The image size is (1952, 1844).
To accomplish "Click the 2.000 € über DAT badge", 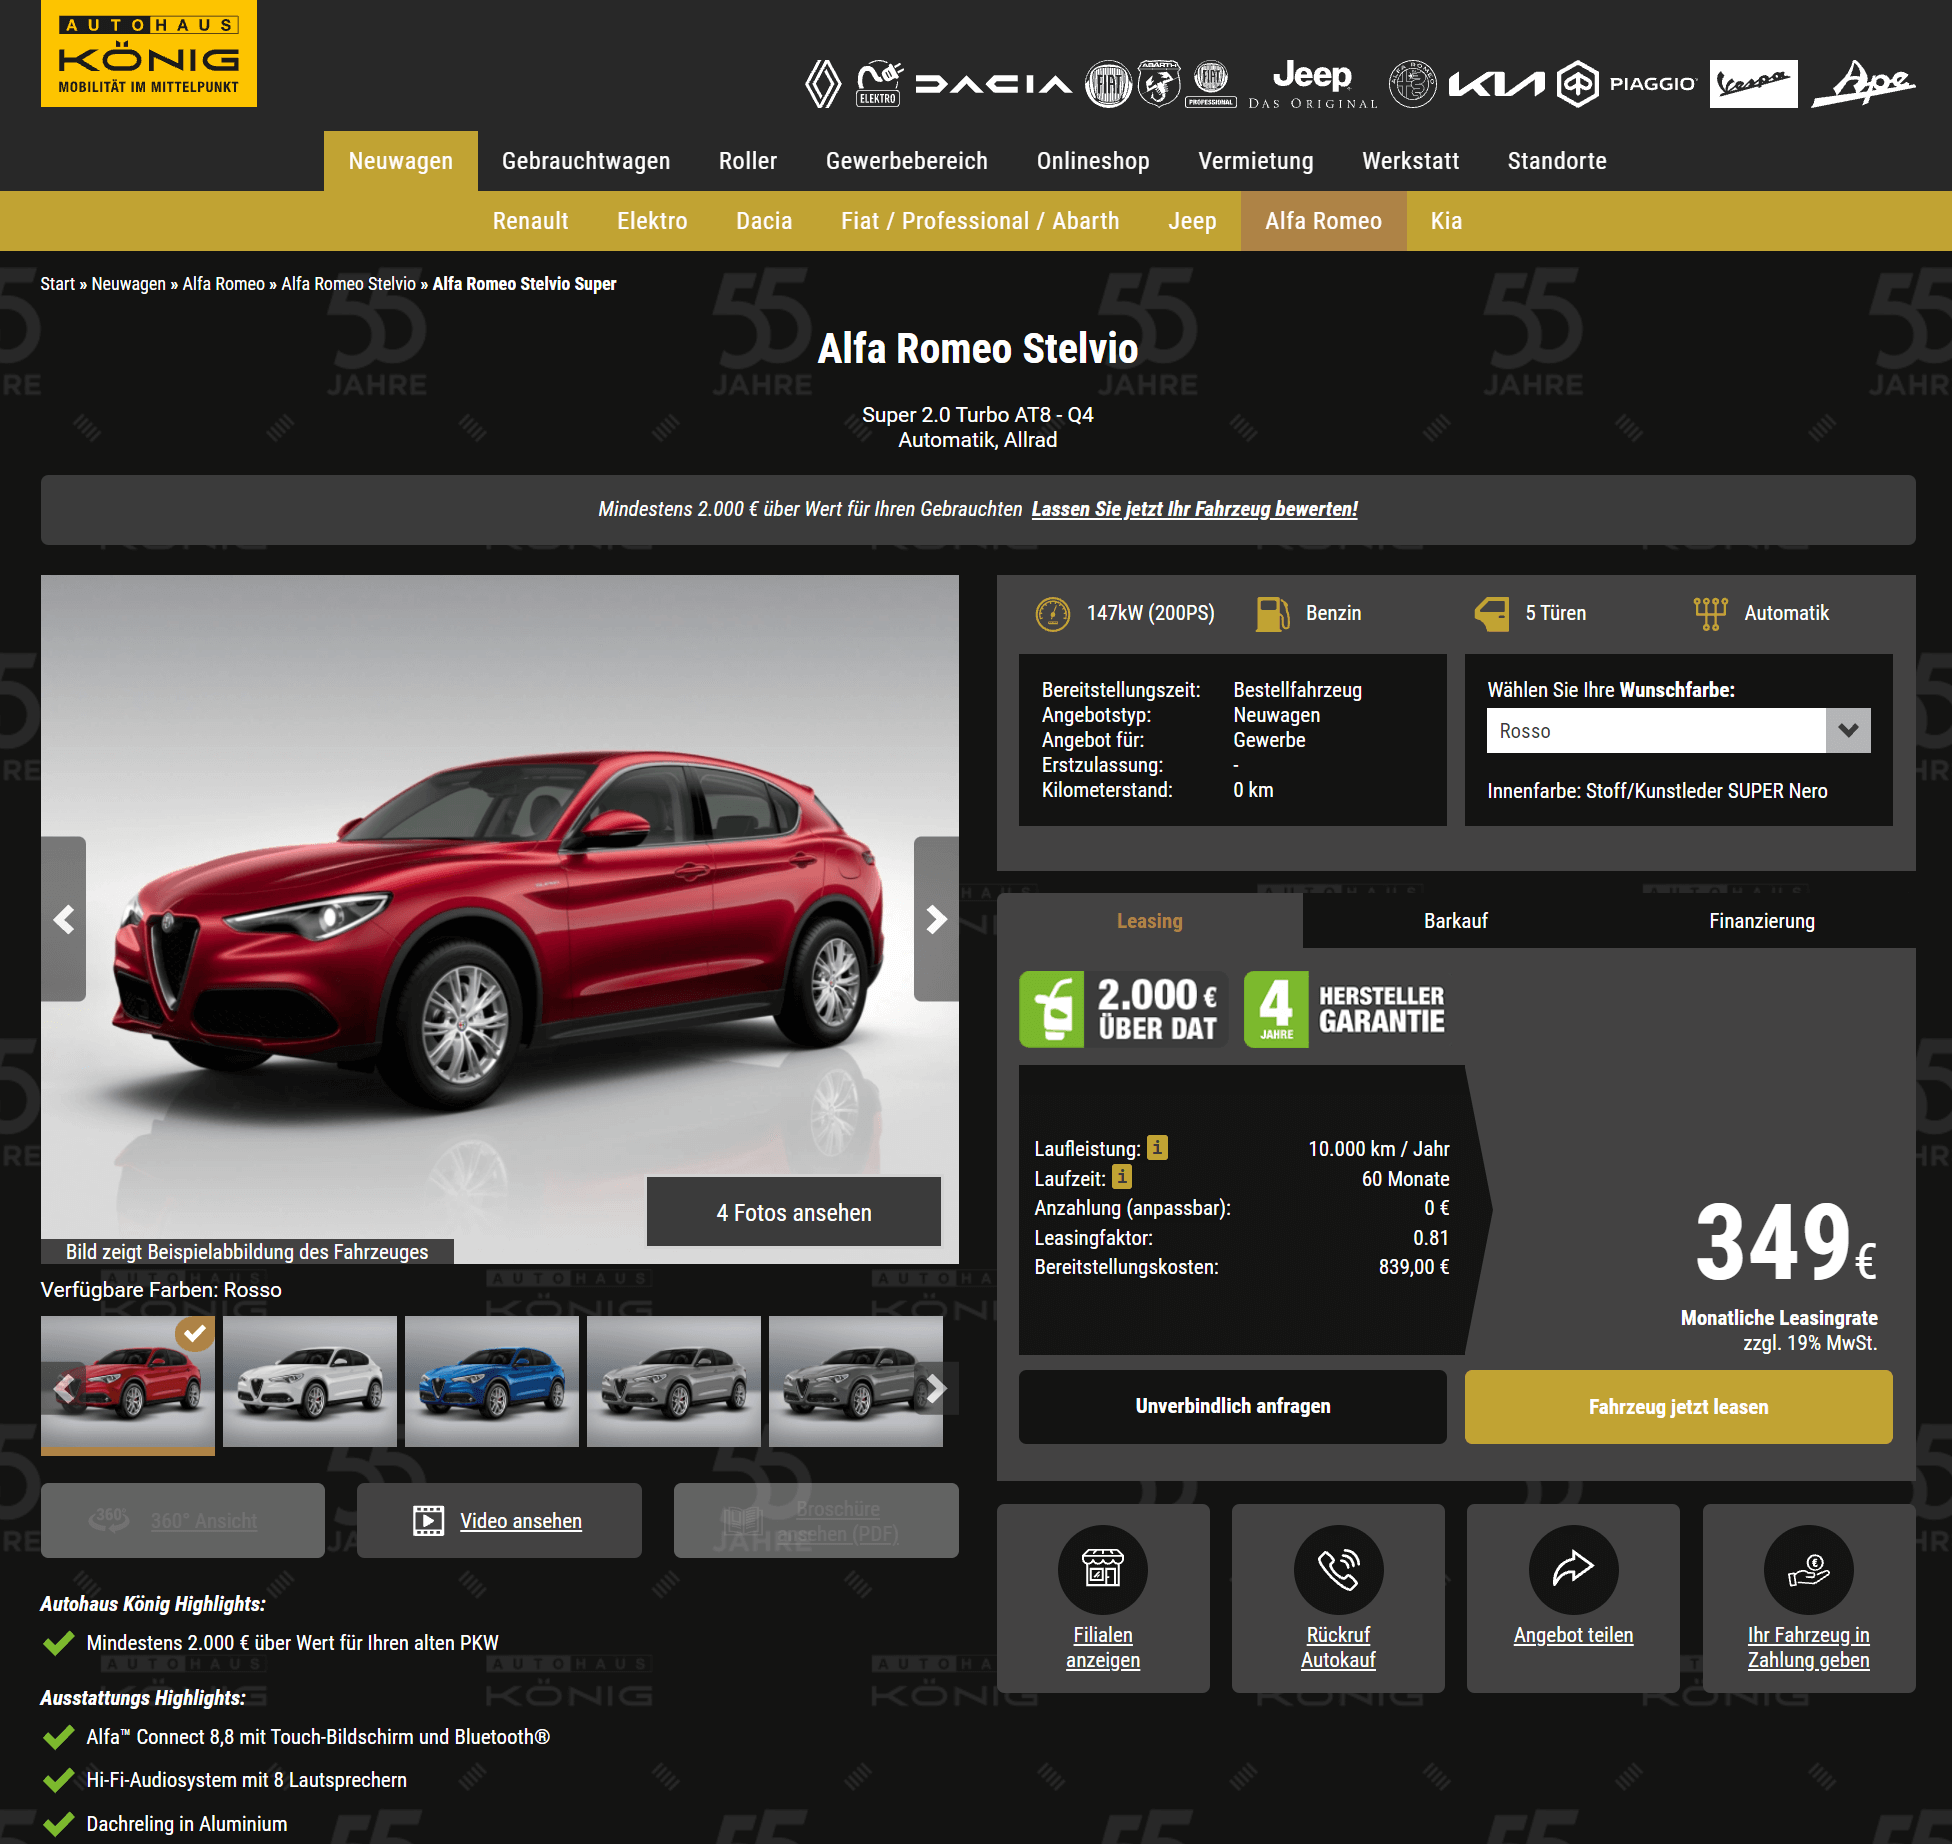I will (x=1123, y=1010).
